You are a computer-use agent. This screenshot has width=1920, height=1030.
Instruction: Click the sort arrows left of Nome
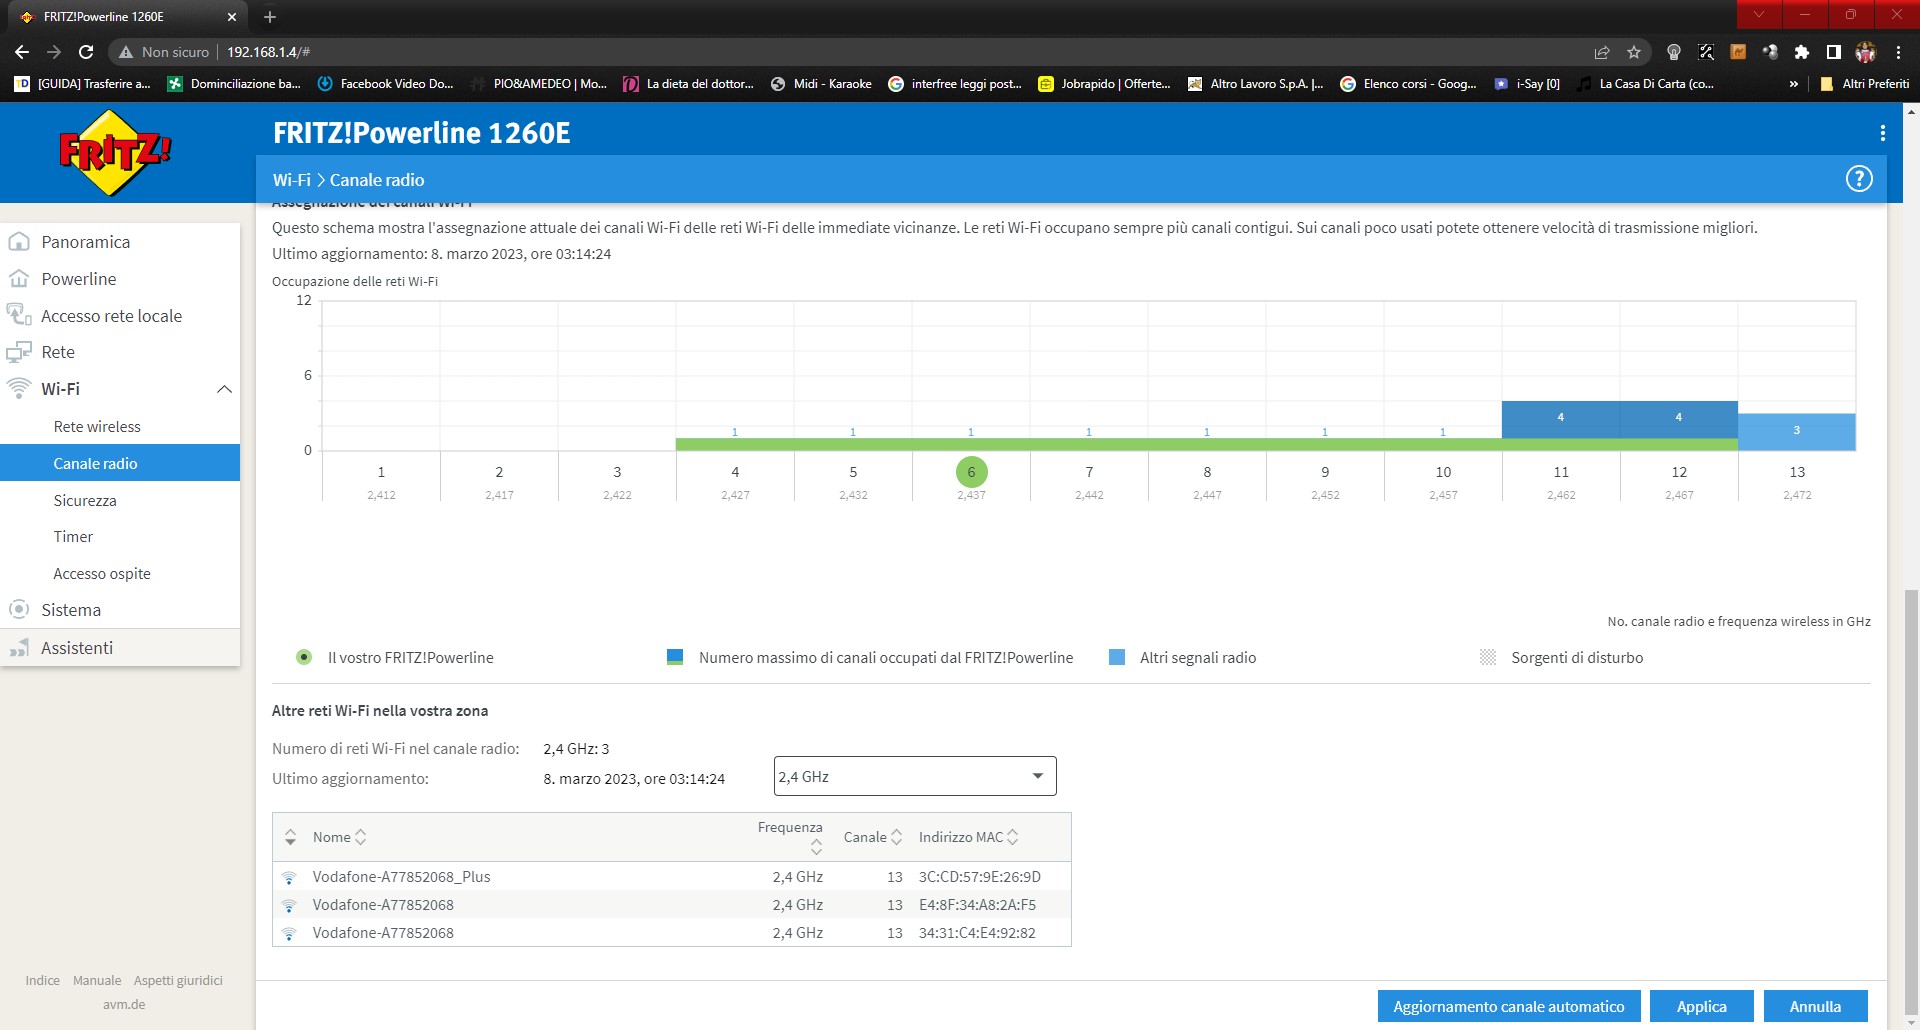pyautogui.click(x=290, y=837)
